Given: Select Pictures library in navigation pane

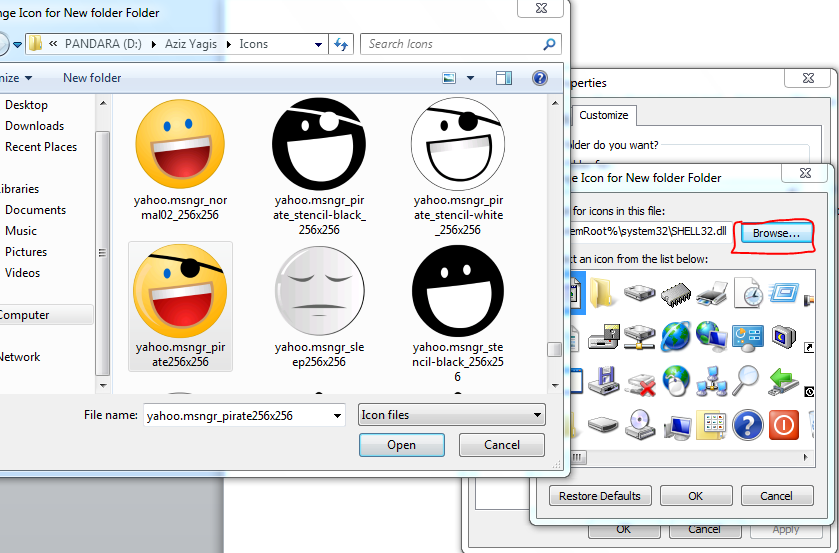Looking at the screenshot, I should pos(26,252).
